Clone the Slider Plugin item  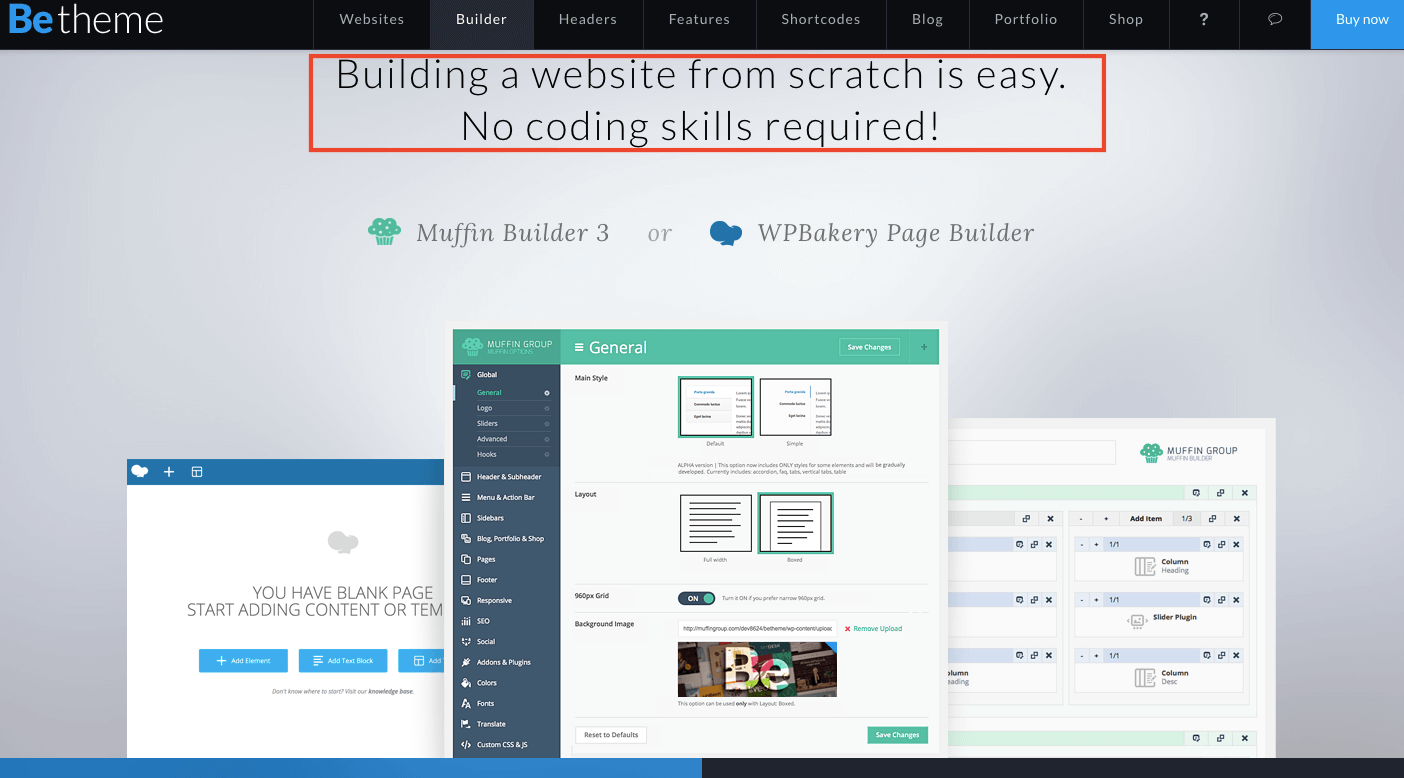tap(1222, 600)
